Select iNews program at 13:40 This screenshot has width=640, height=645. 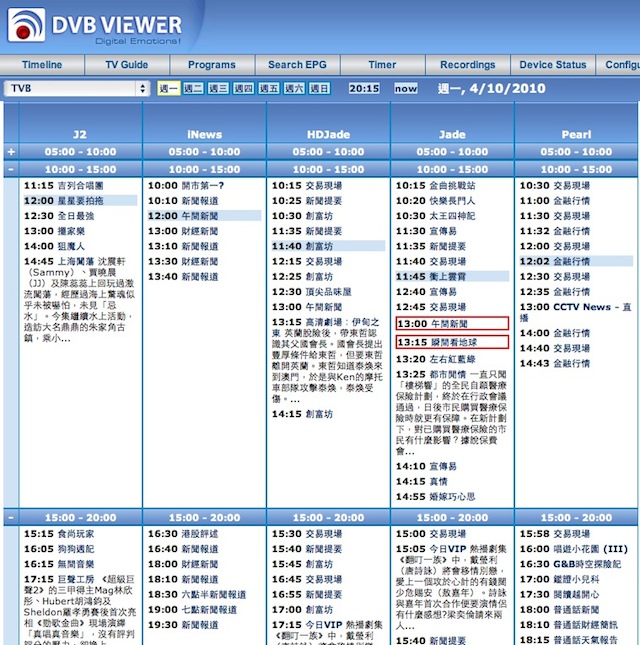183,277
